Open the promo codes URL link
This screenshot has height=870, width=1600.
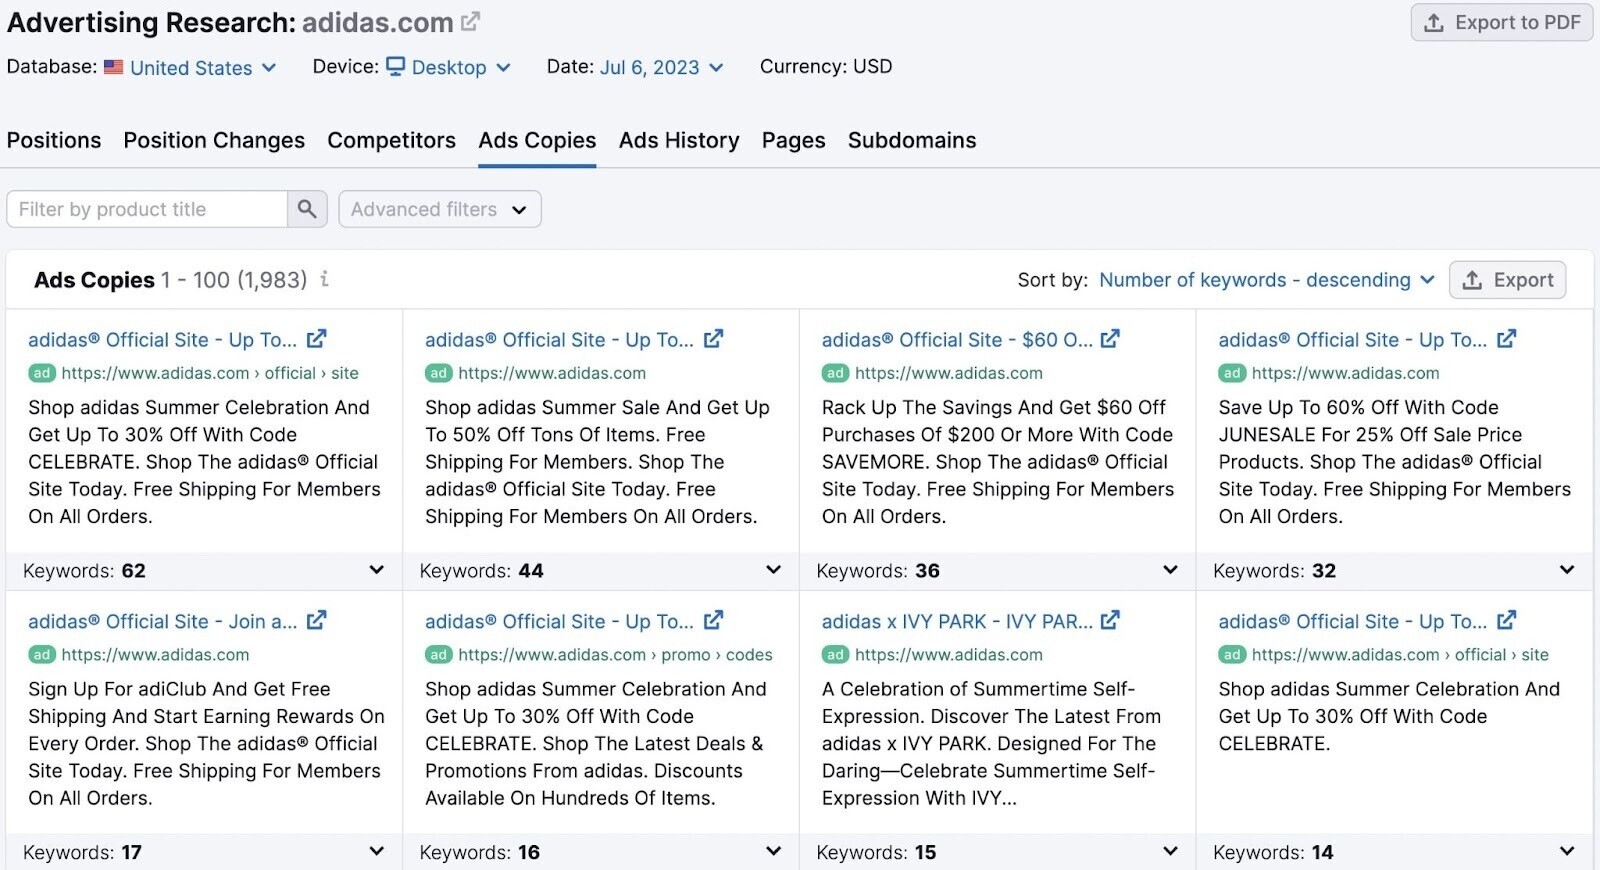click(615, 655)
